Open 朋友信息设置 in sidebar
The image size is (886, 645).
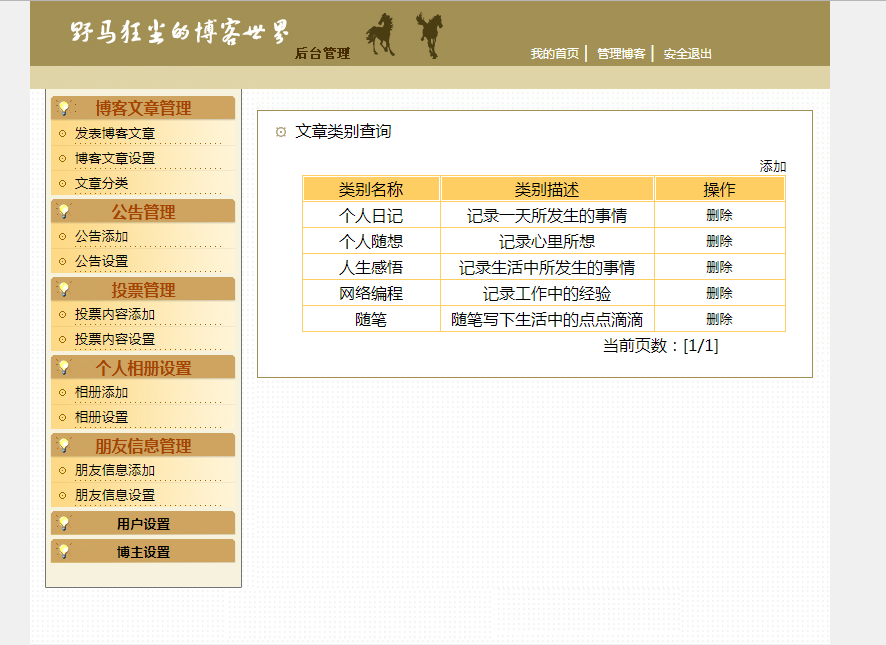coord(115,495)
